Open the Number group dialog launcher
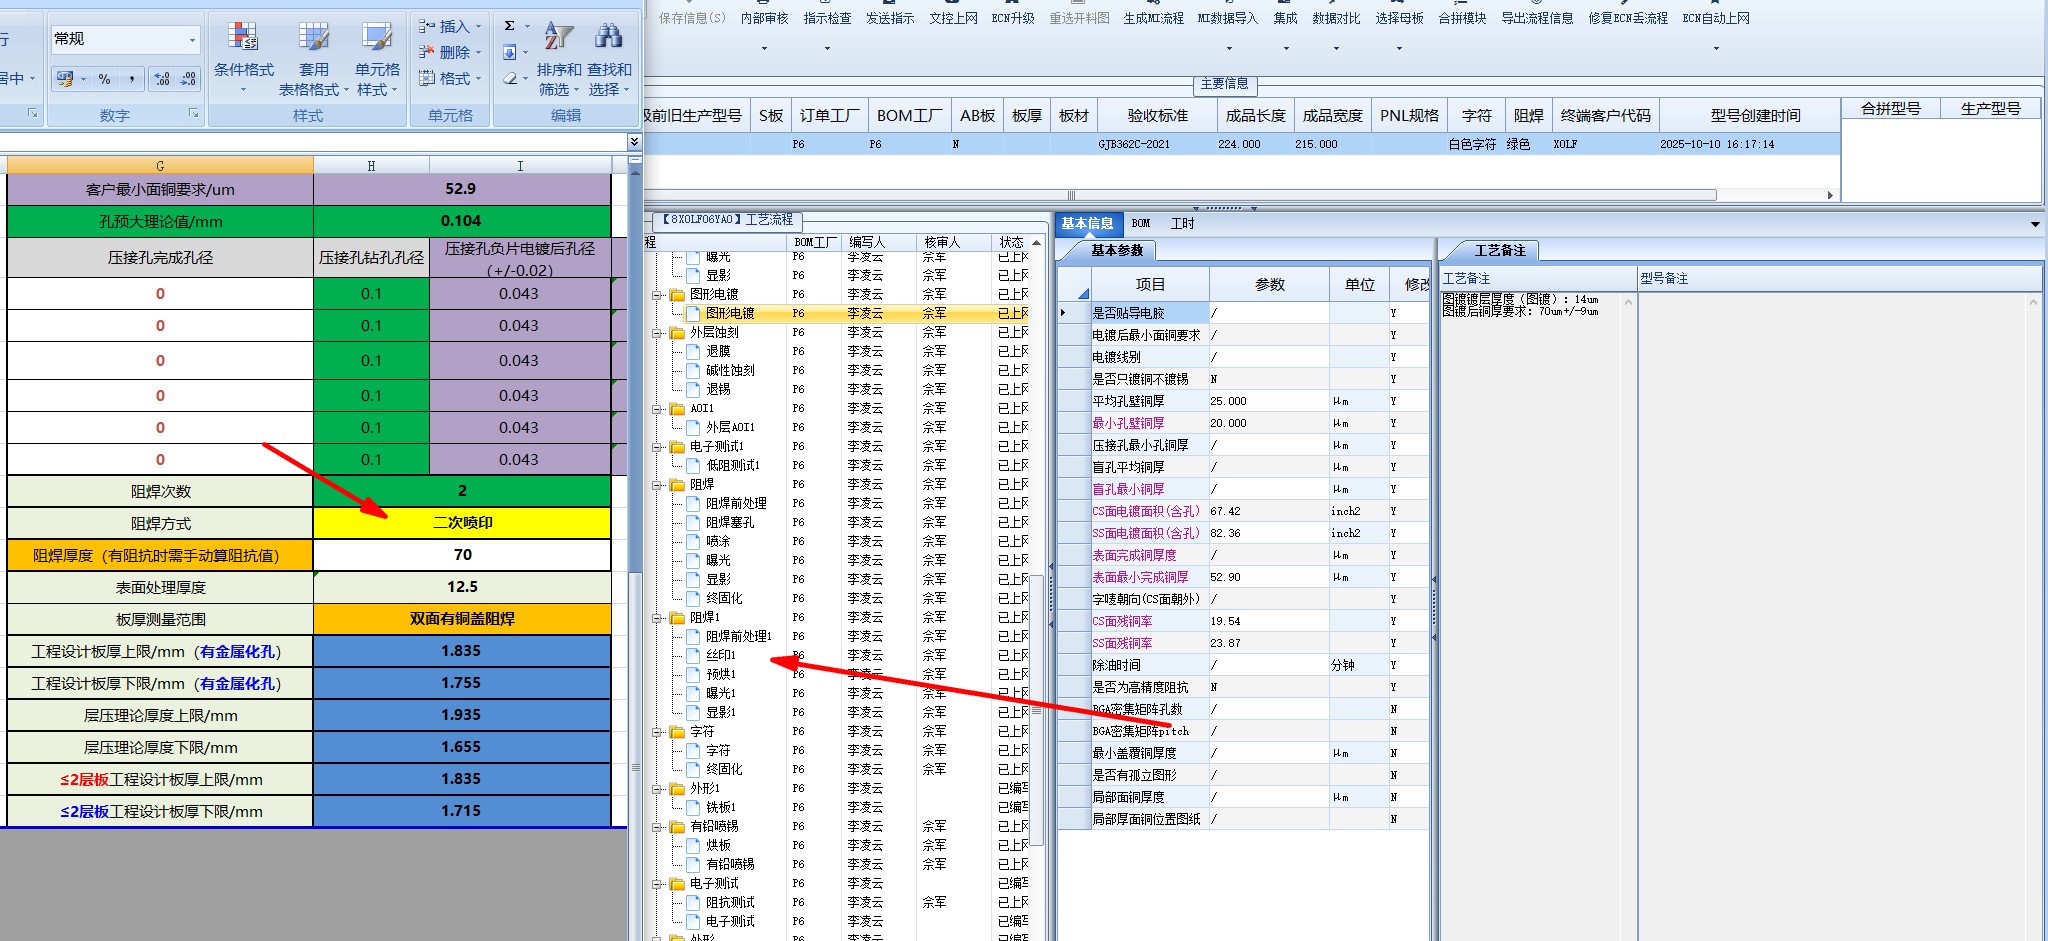This screenshot has width=2048, height=941. [194, 115]
